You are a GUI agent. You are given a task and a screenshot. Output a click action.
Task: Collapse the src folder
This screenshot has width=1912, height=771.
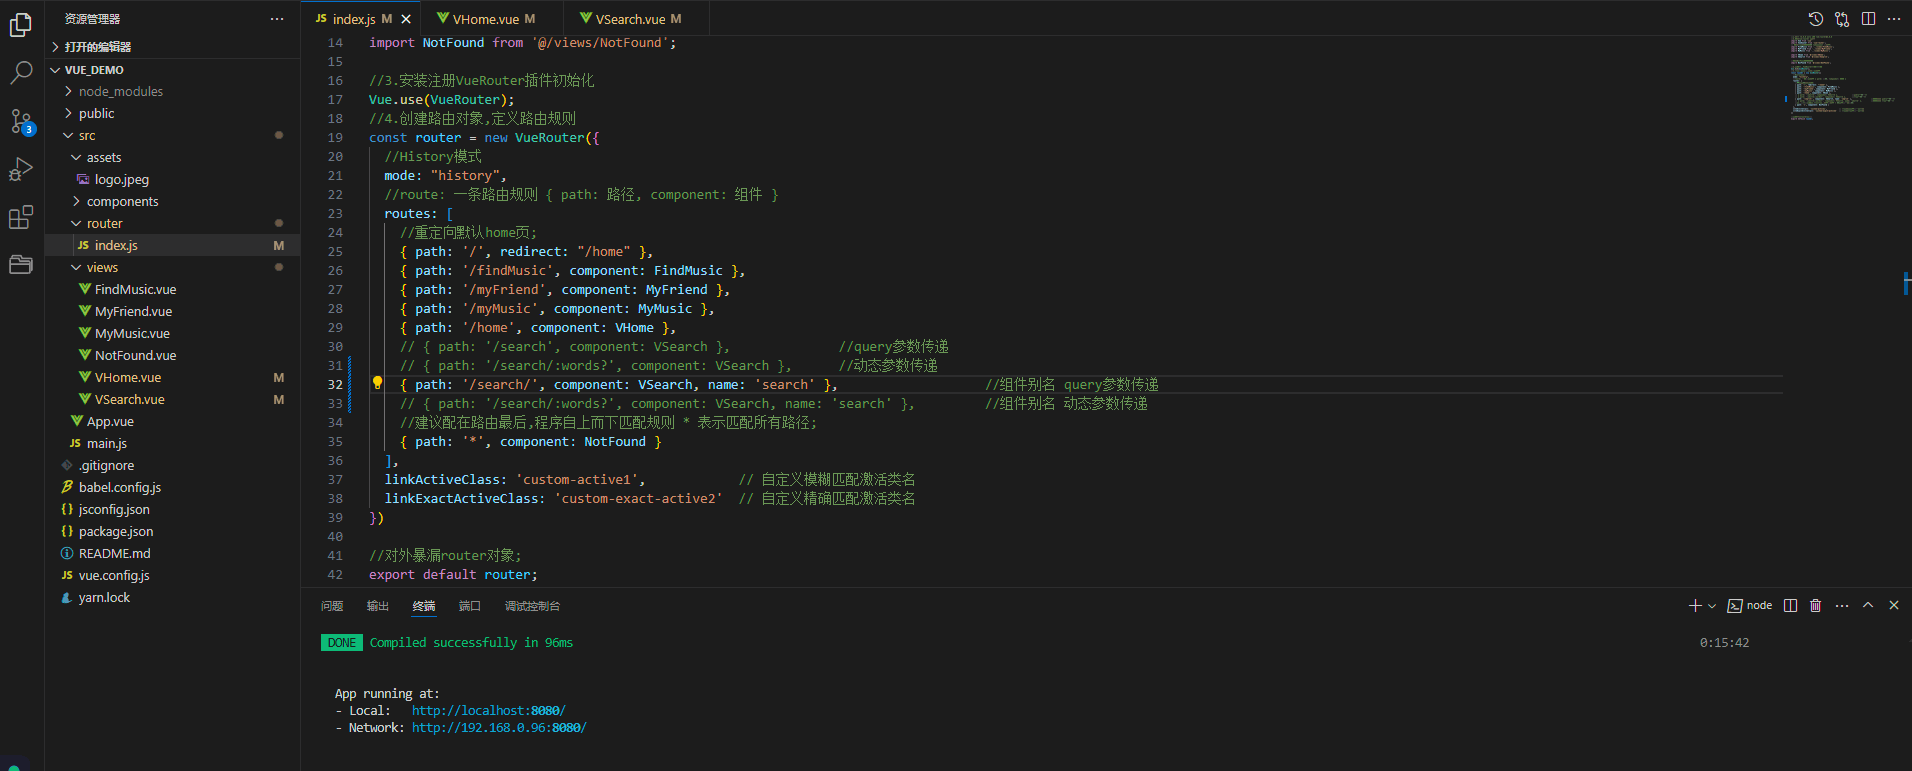[173, 136]
